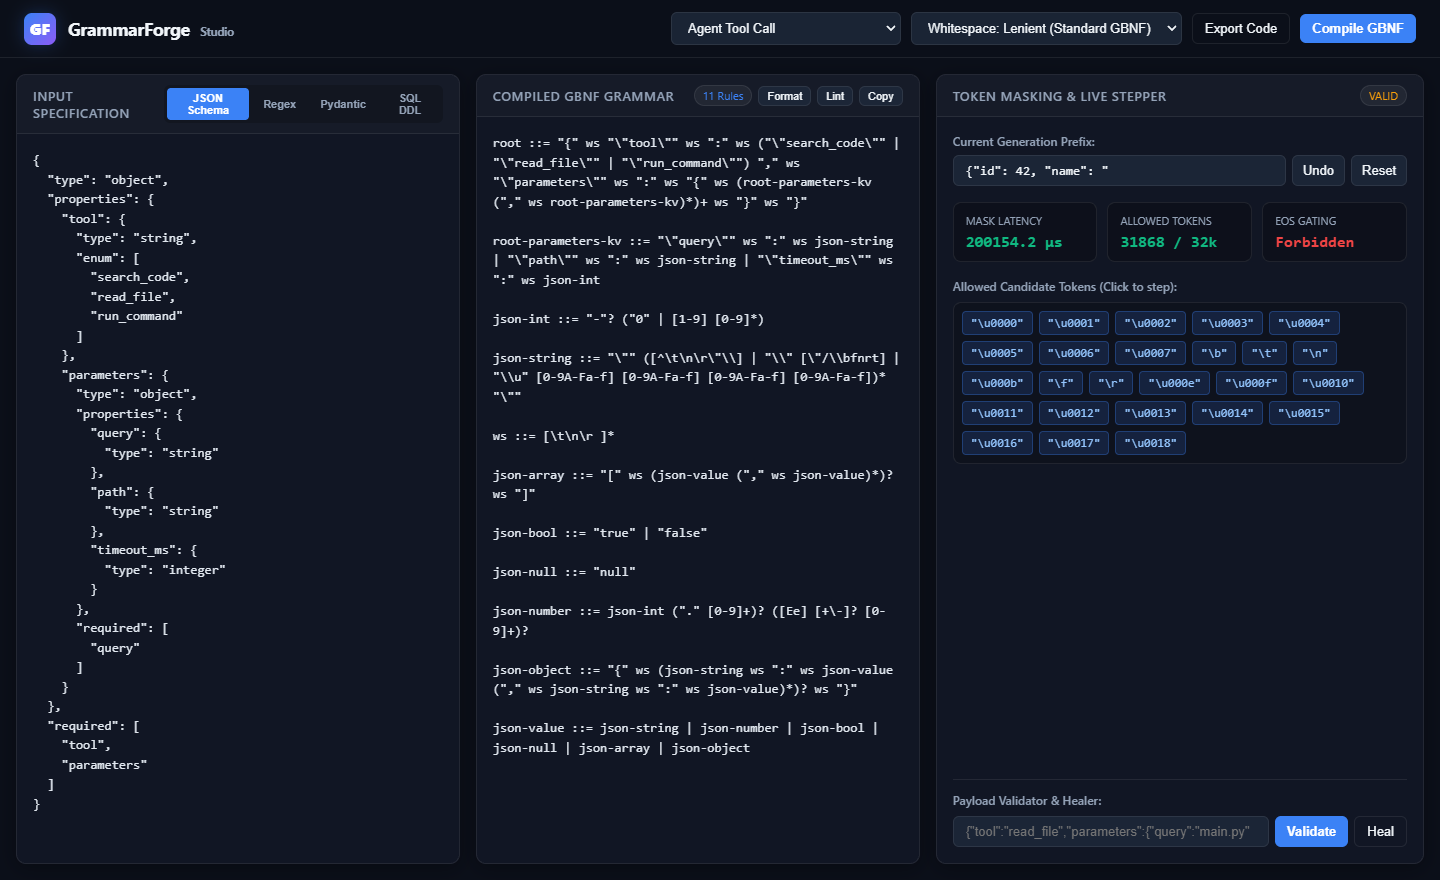This screenshot has width=1440, height=880.
Task: Pick candidate token "\u000e"
Action: coord(1174,383)
